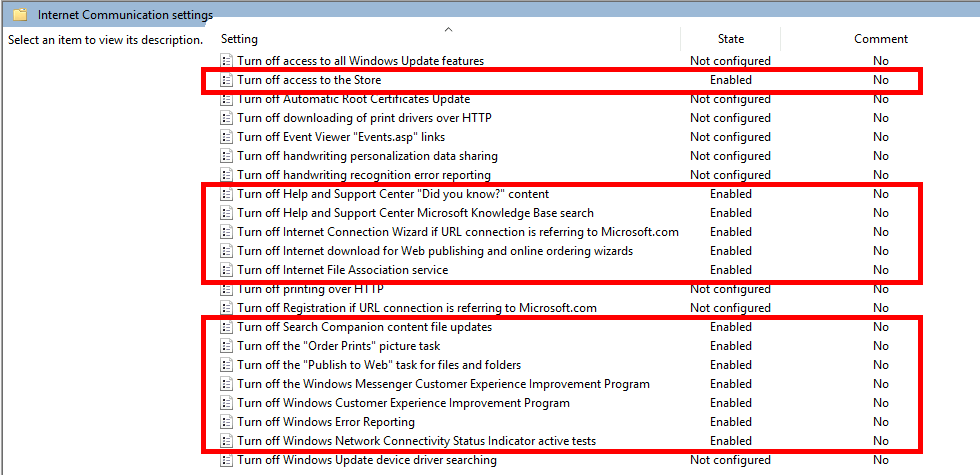
Task: Click Enabled state of "Order Prints" picture task
Action: click(x=731, y=346)
